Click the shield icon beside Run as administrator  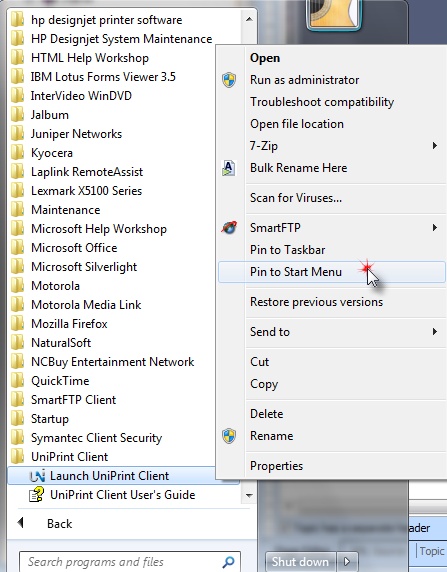pos(229,80)
